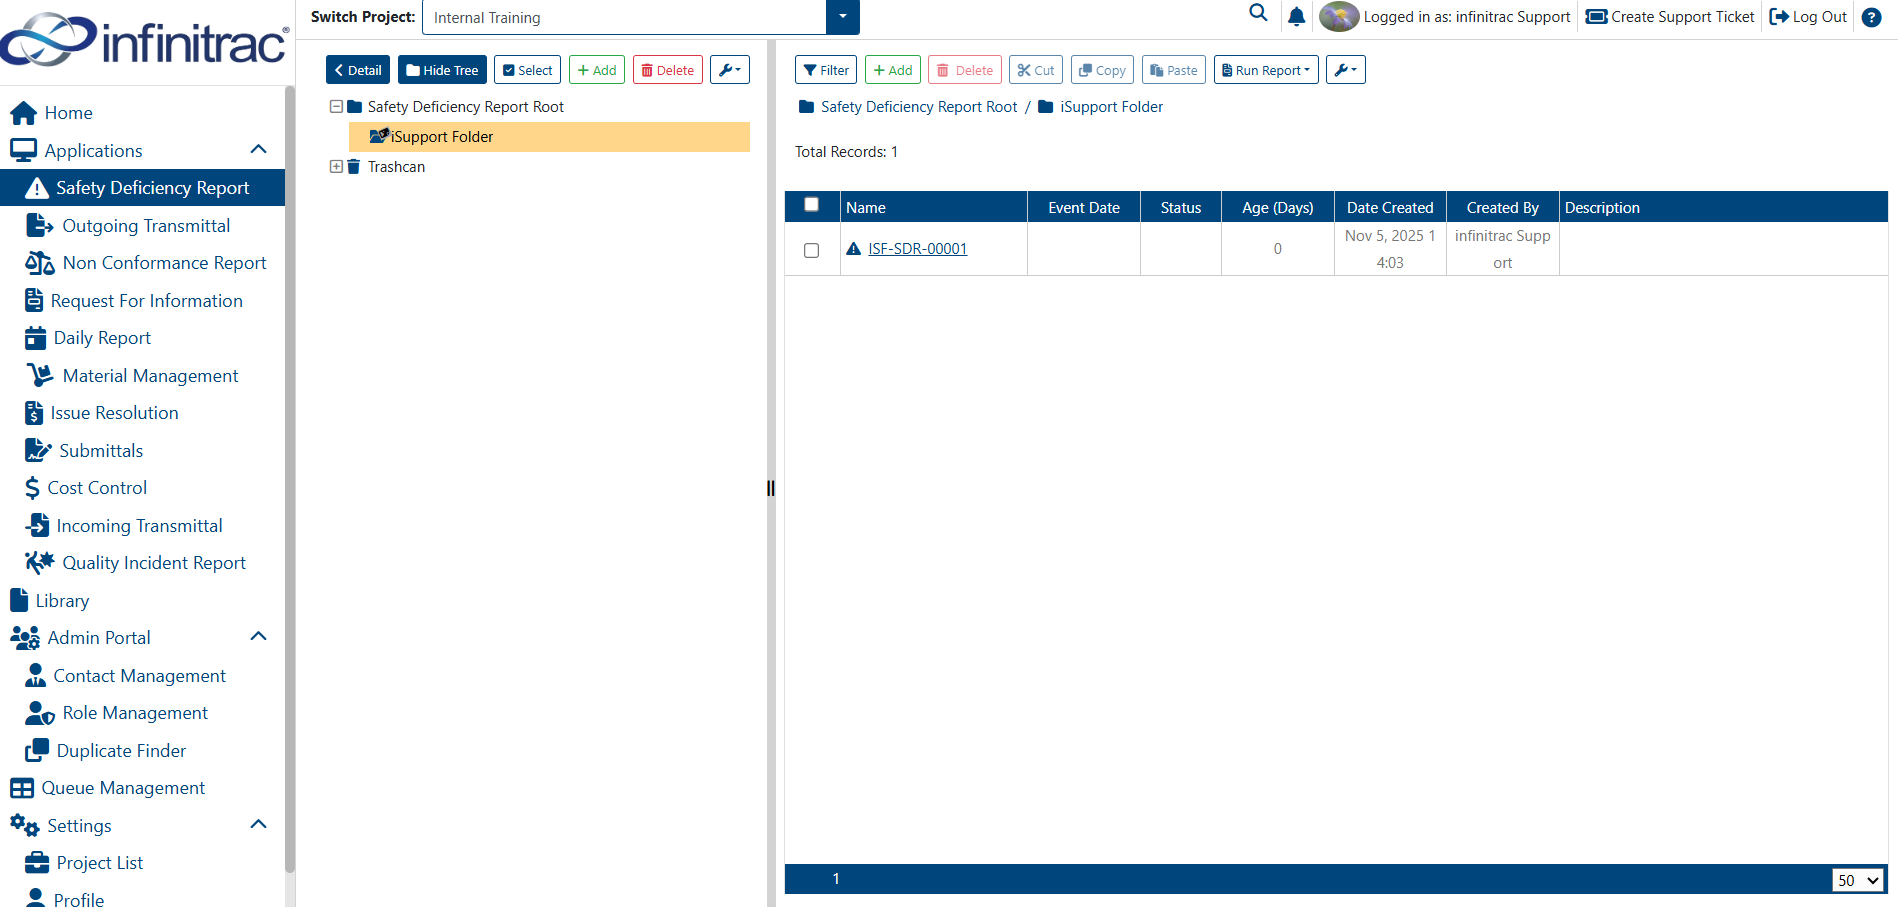This screenshot has width=1898, height=907.
Task: Click the Detail back button
Action: (358, 70)
